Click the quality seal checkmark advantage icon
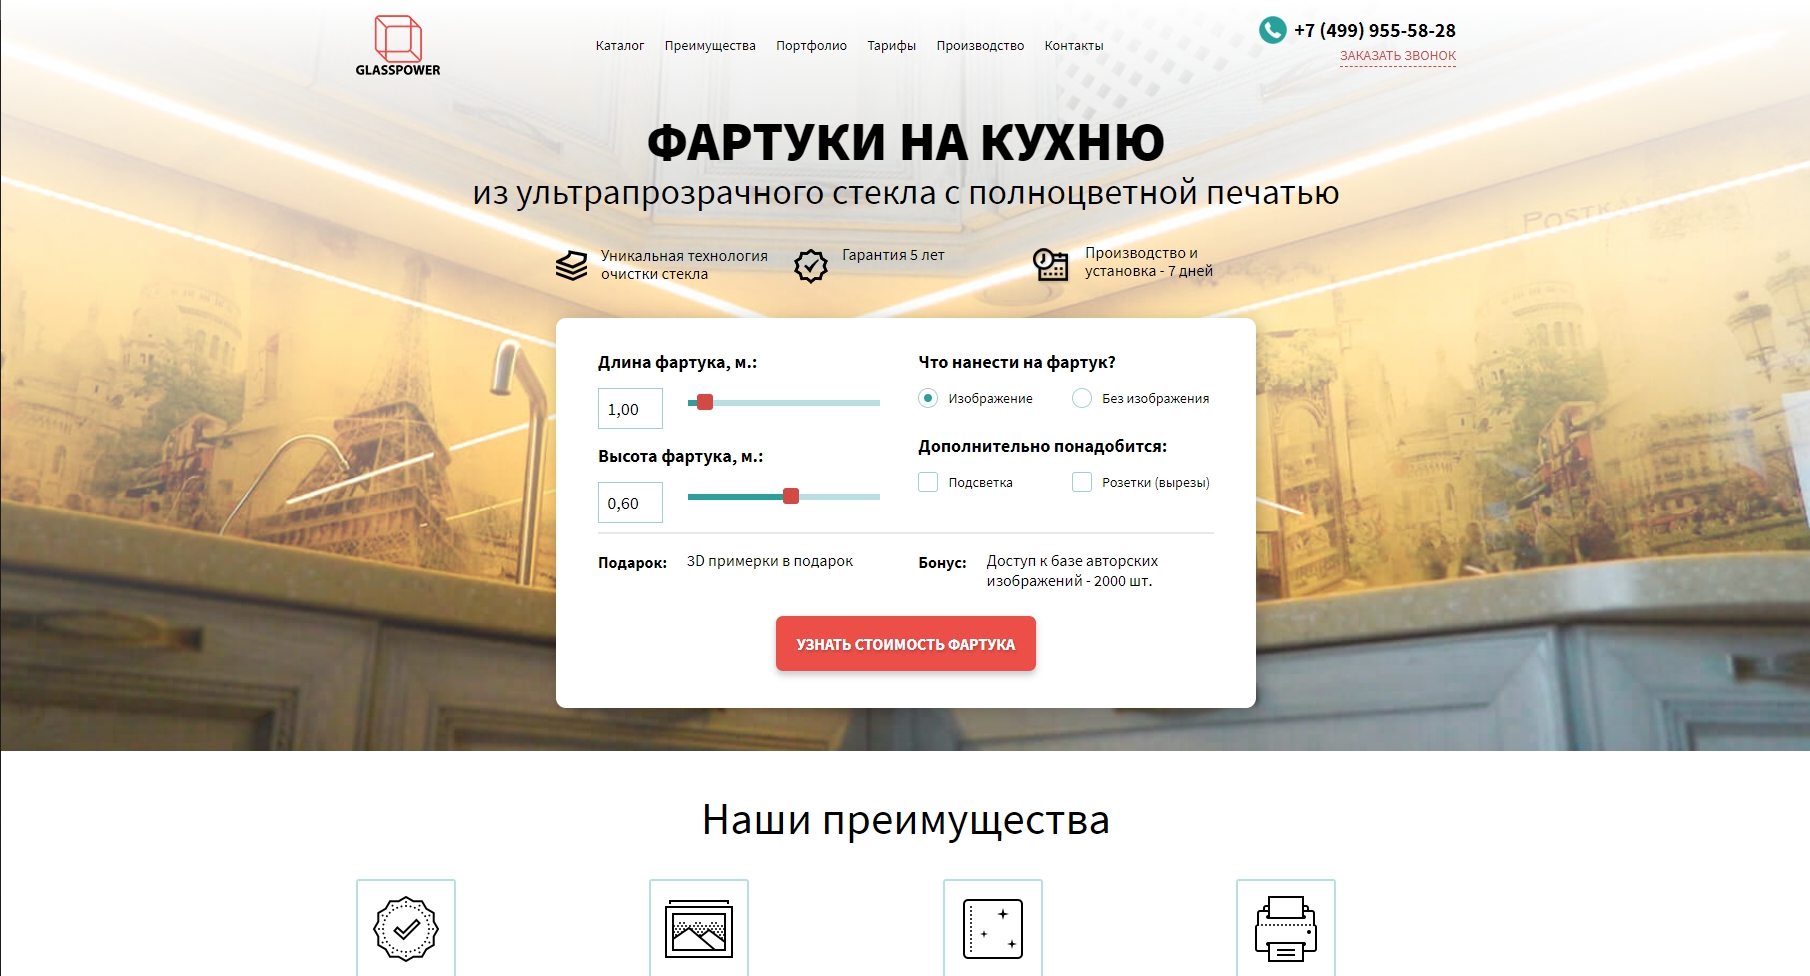 [406, 929]
